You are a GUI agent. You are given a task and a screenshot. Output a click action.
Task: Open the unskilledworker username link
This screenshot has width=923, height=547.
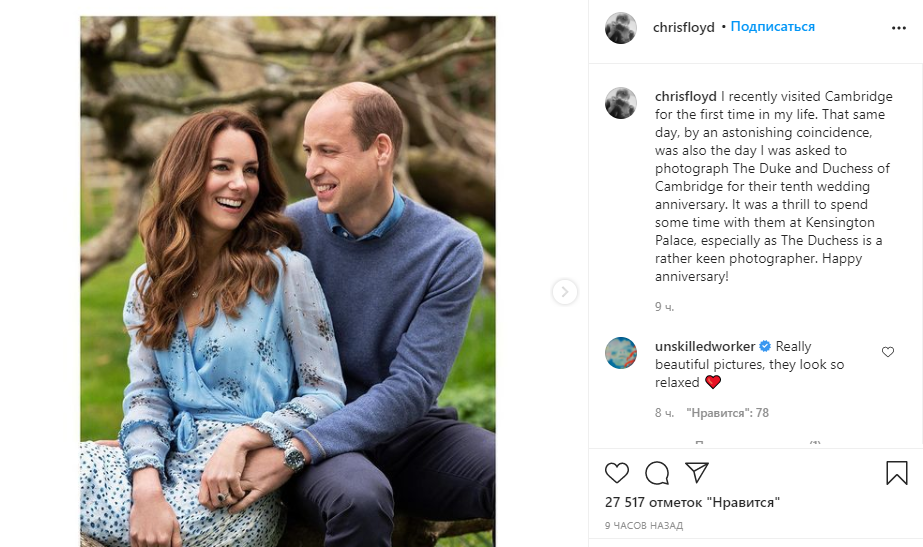(x=705, y=346)
